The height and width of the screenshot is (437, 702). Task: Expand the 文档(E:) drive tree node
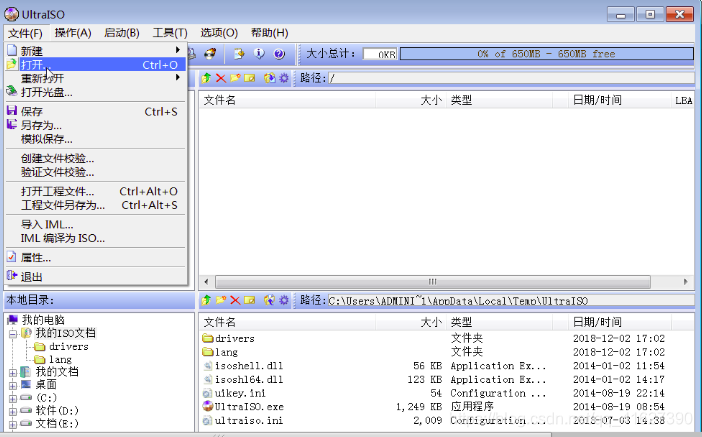click(x=13, y=424)
